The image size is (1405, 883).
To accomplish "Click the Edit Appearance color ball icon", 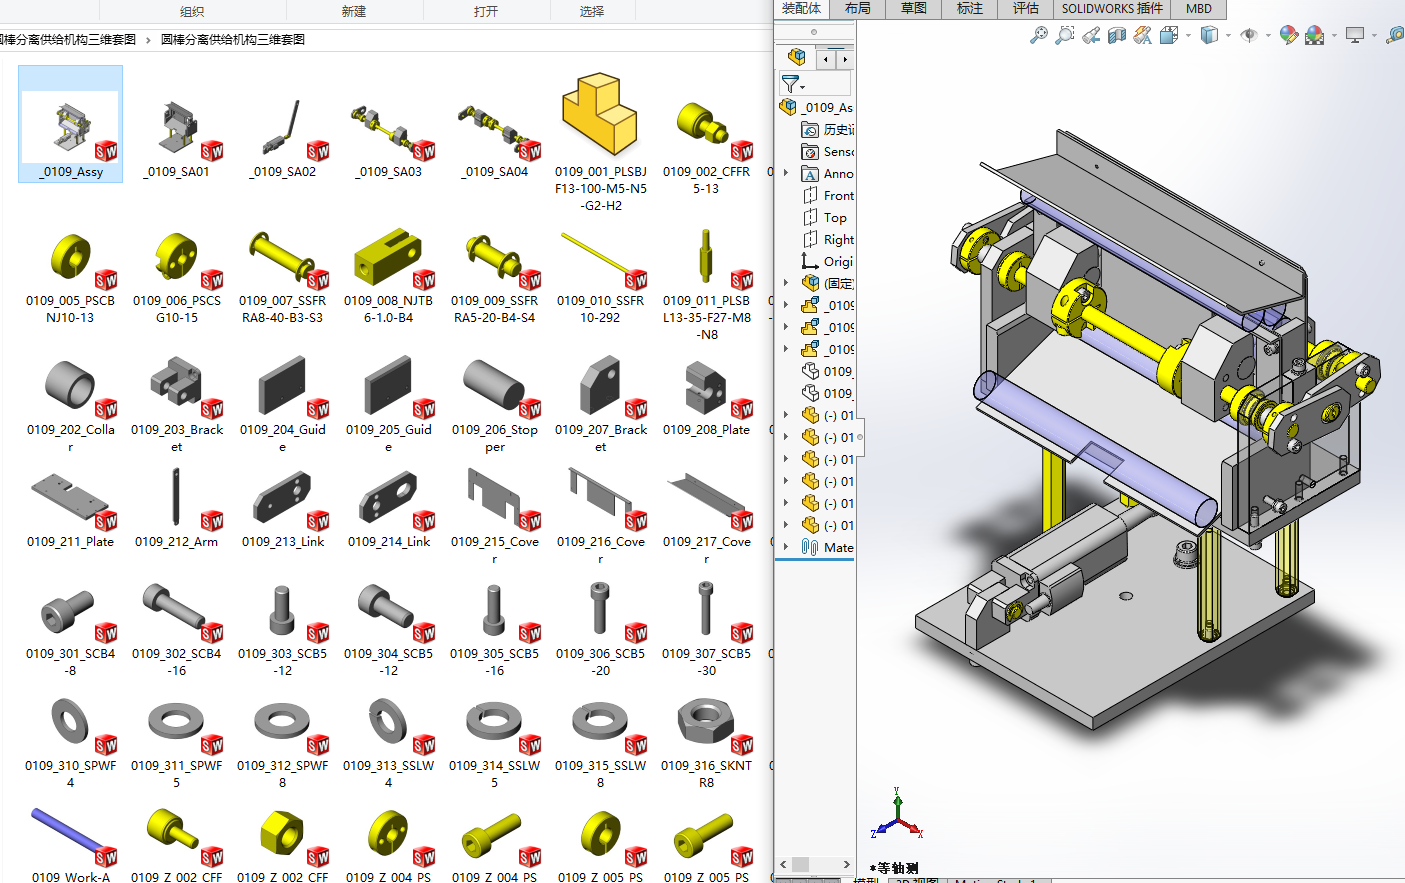I will click(x=1289, y=36).
